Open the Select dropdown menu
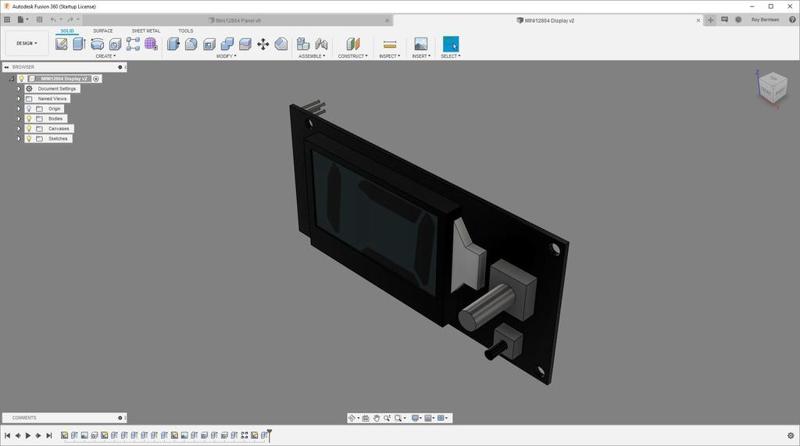Image resolution: width=800 pixels, height=446 pixels. [451, 56]
